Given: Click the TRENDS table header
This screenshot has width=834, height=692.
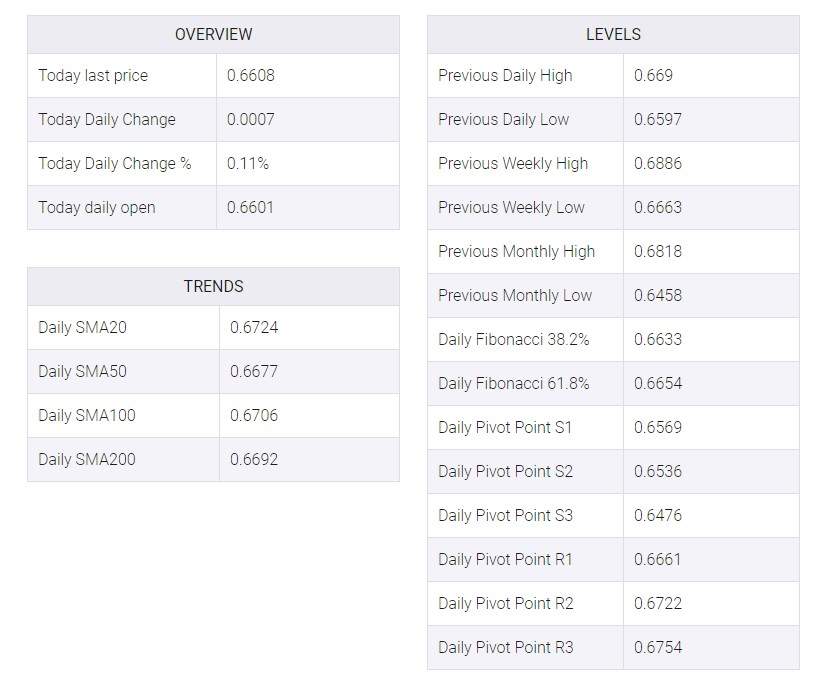Looking at the screenshot, I should [x=213, y=287].
